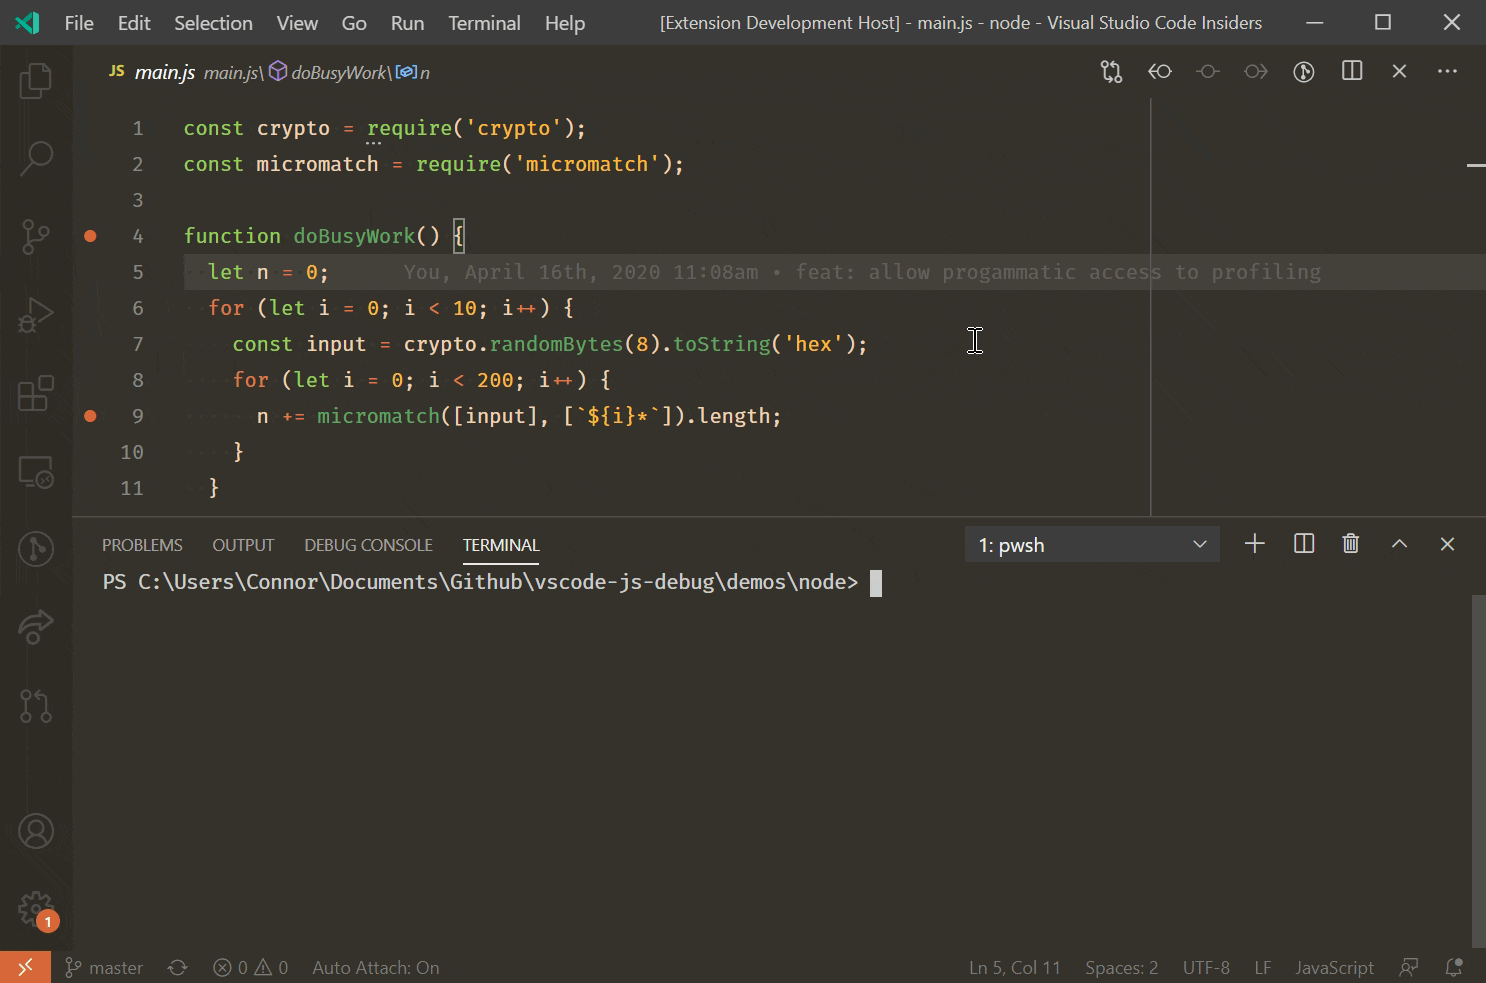Toggle the breakpoint on line 4
The width and height of the screenshot is (1486, 983).
91,236
